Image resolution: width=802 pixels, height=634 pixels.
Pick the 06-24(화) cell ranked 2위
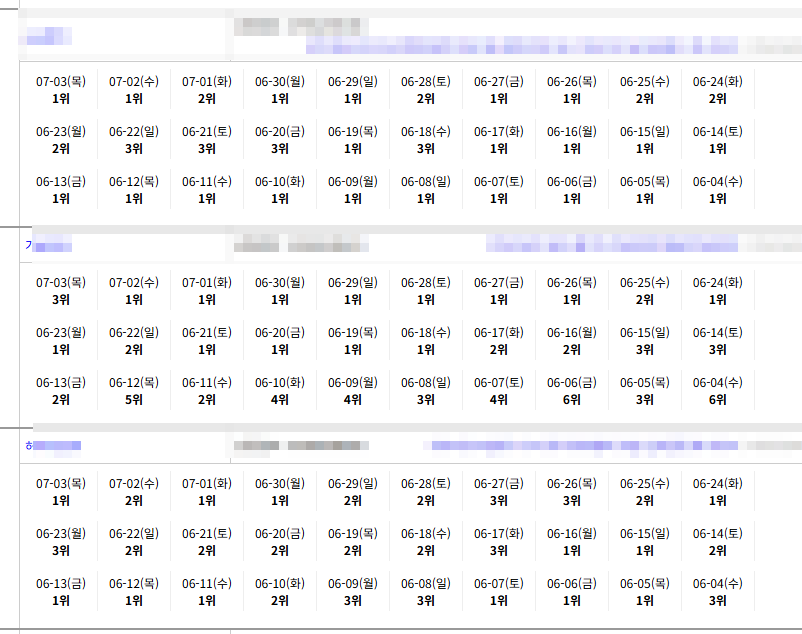718,90
